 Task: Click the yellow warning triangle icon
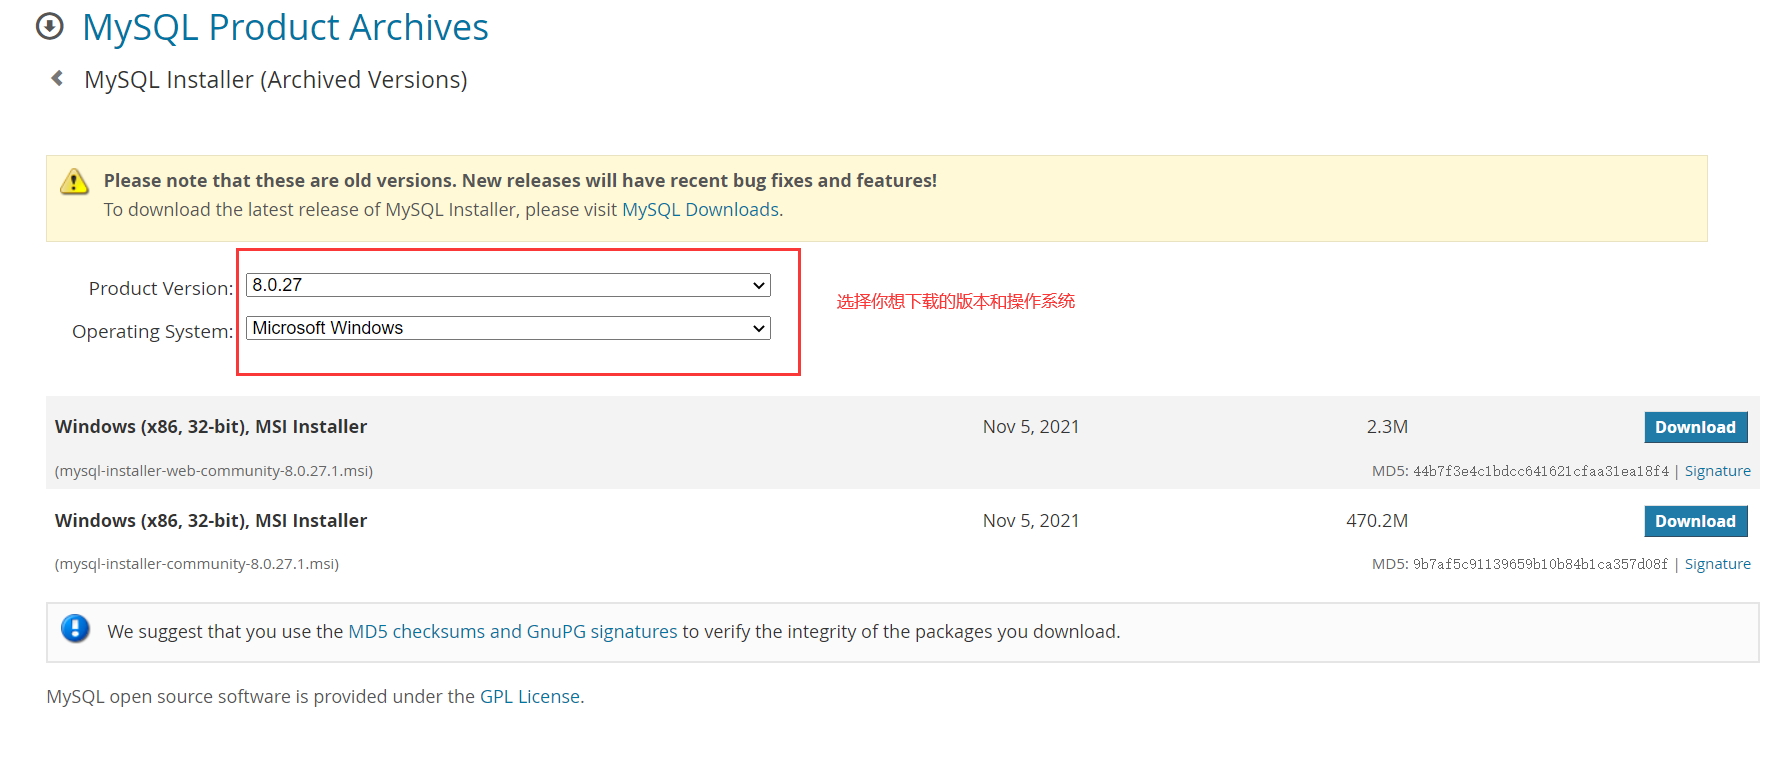(x=74, y=182)
